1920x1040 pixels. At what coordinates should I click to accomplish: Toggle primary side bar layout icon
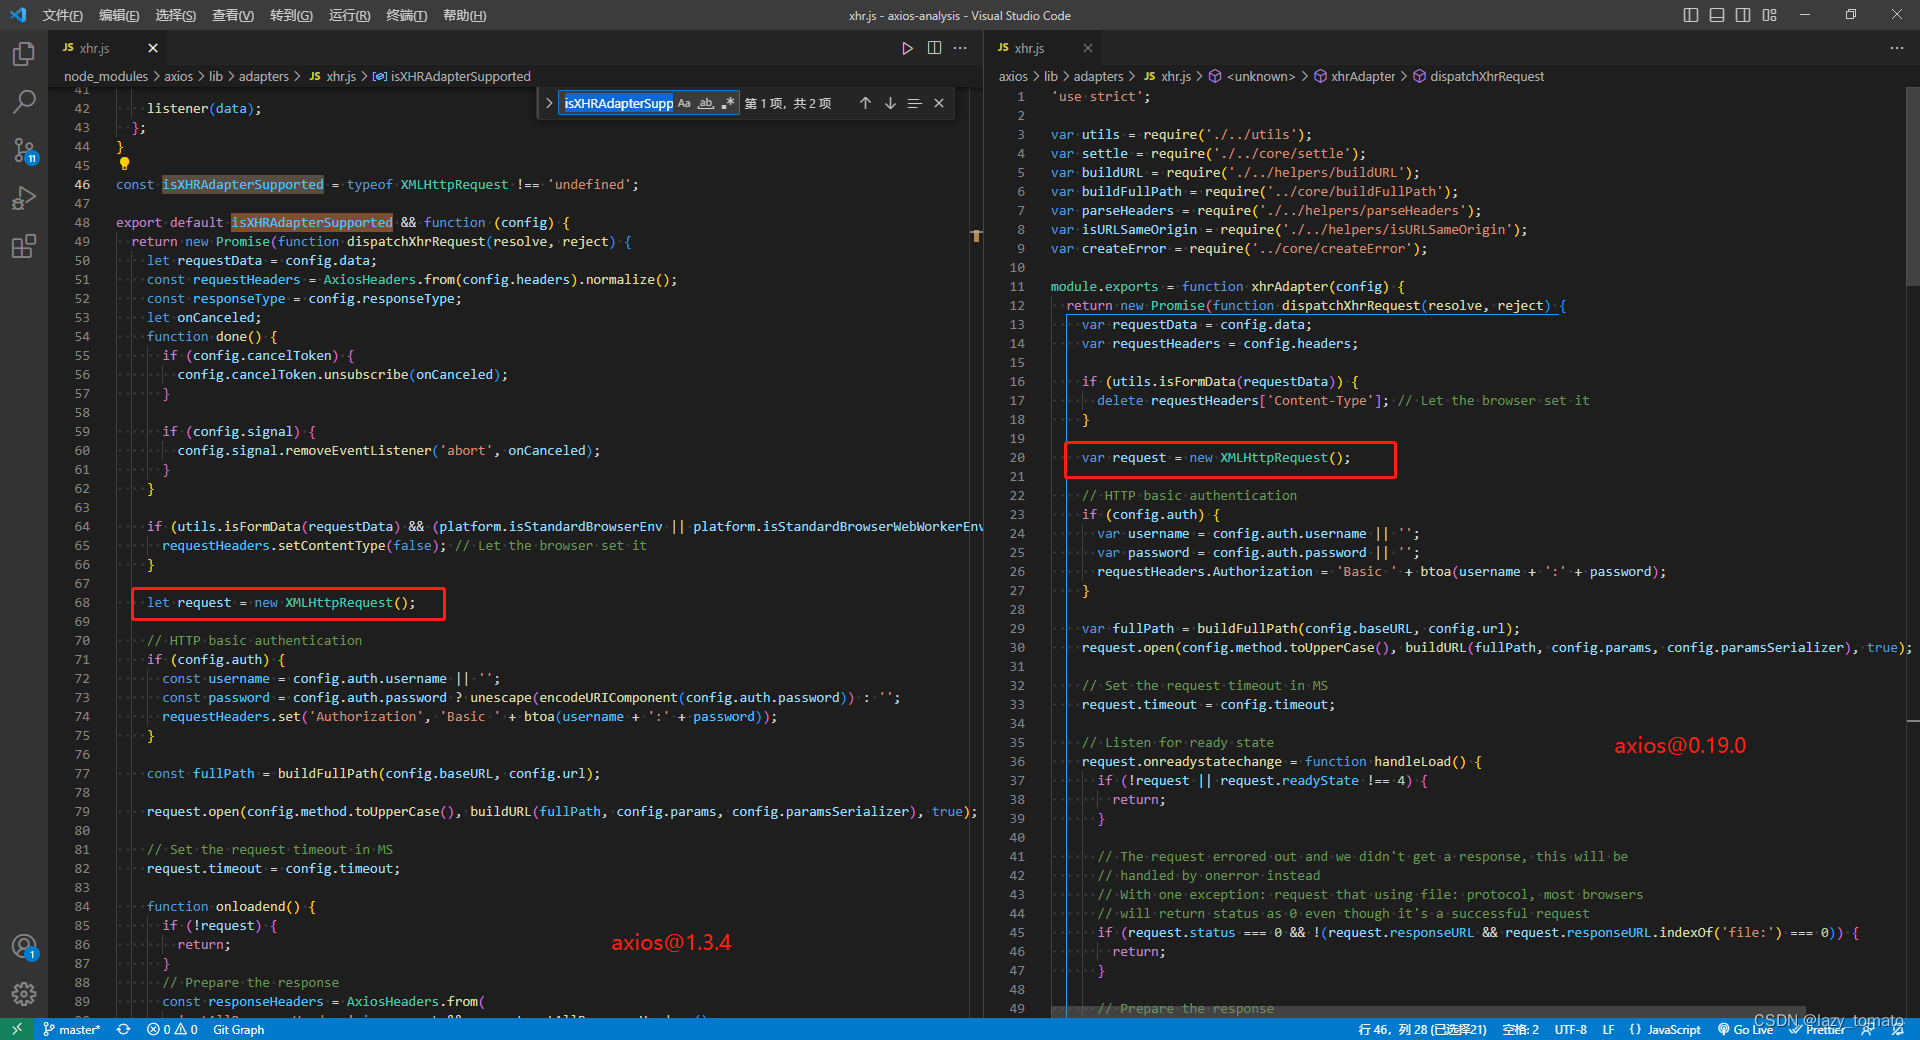[x=1691, y=15]
